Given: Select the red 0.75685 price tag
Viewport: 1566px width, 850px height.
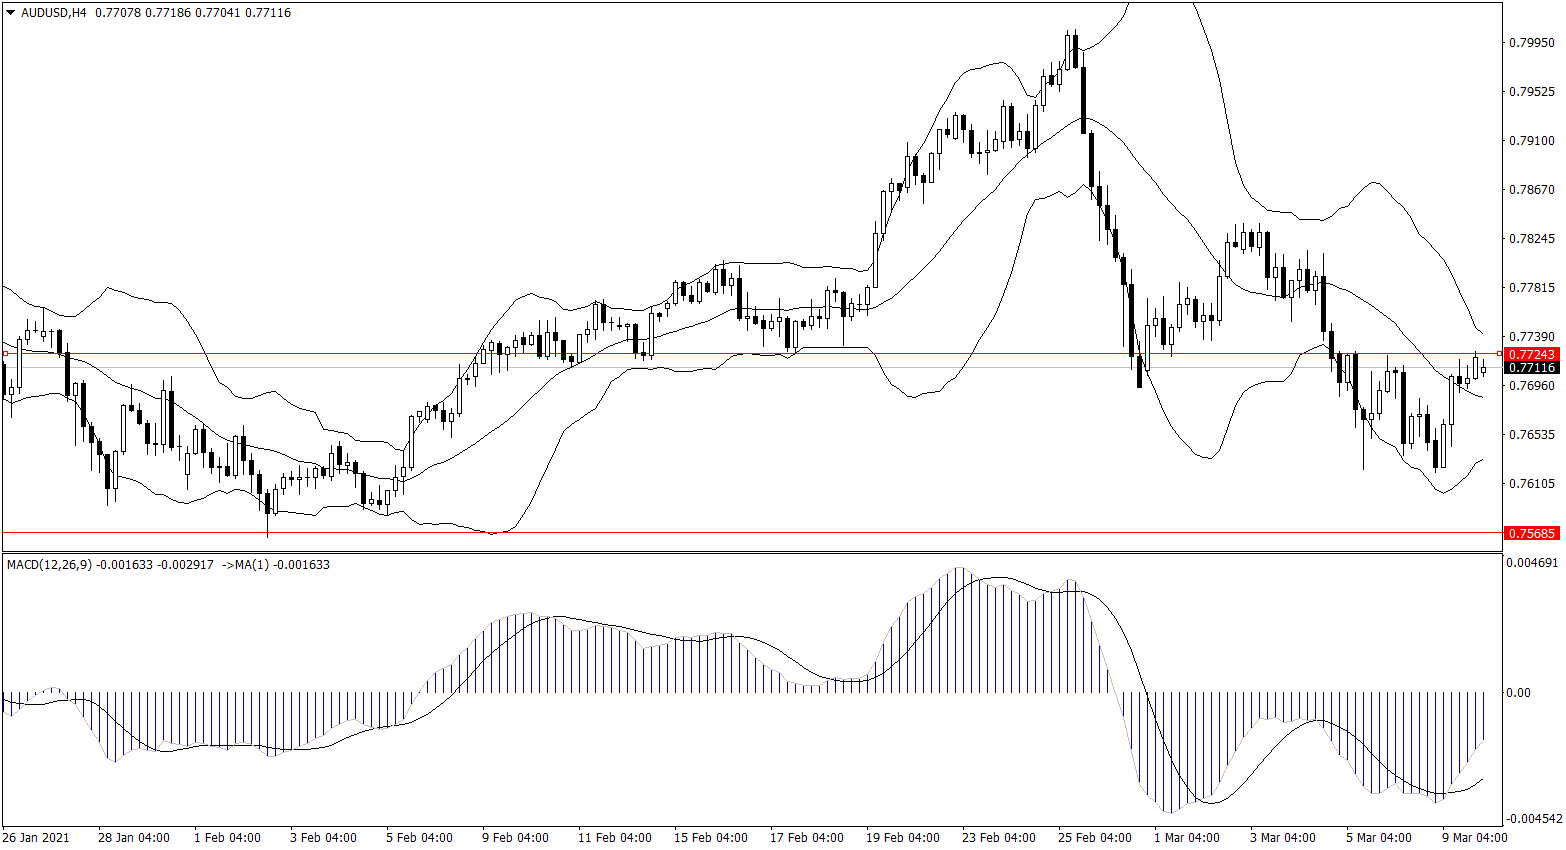Looking at the screenshot, I should pyautogui.click(x=1531, y=533).
